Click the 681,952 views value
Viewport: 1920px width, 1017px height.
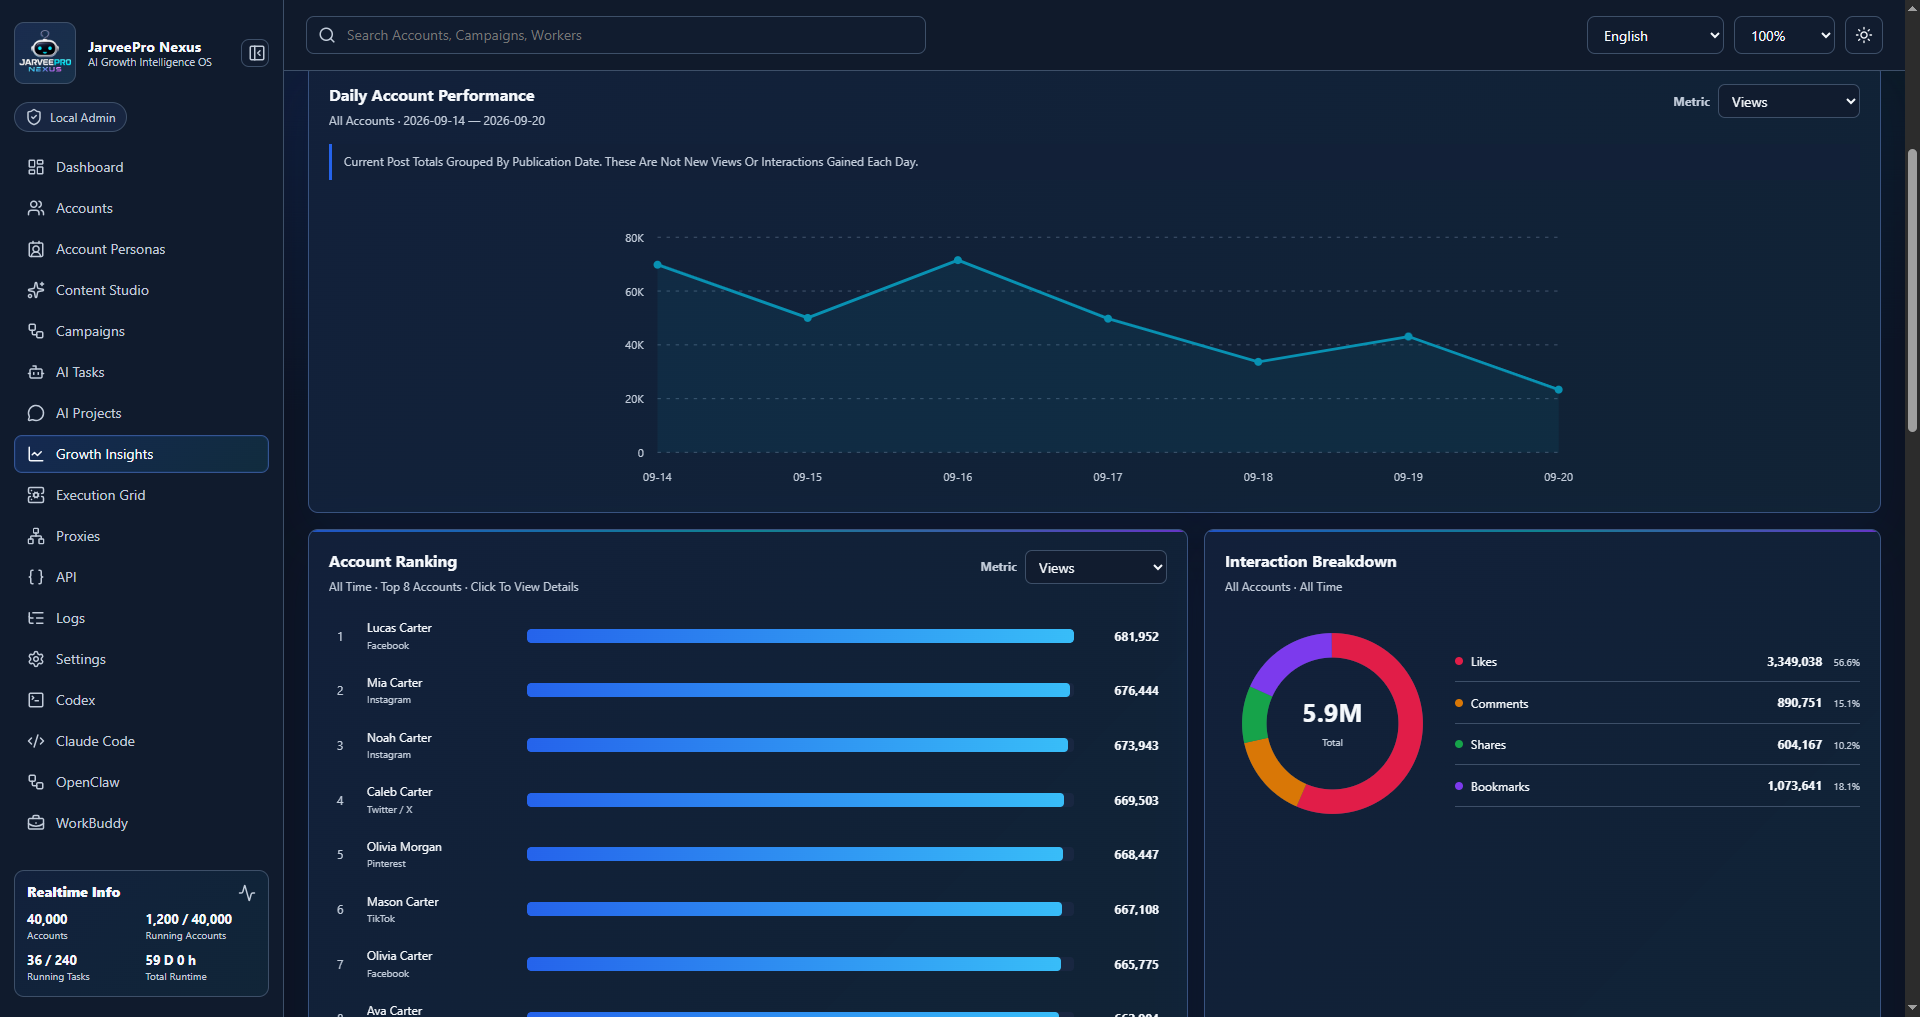(x=1136, y=636)
